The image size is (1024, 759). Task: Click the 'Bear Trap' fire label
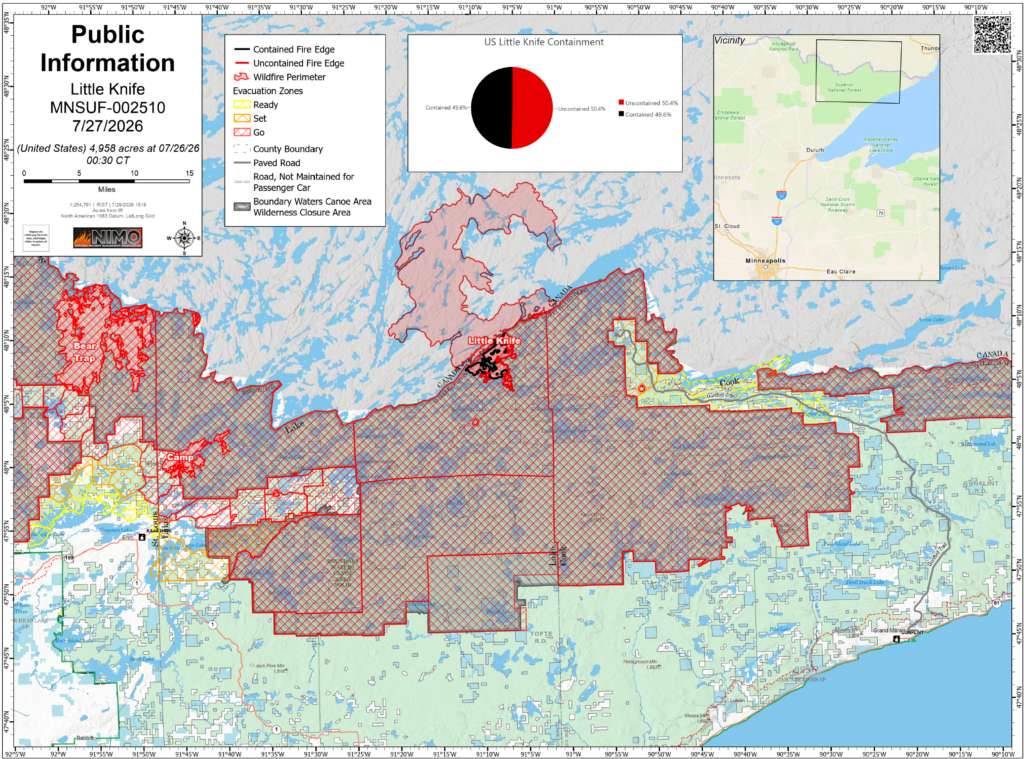tap(84, 352)
